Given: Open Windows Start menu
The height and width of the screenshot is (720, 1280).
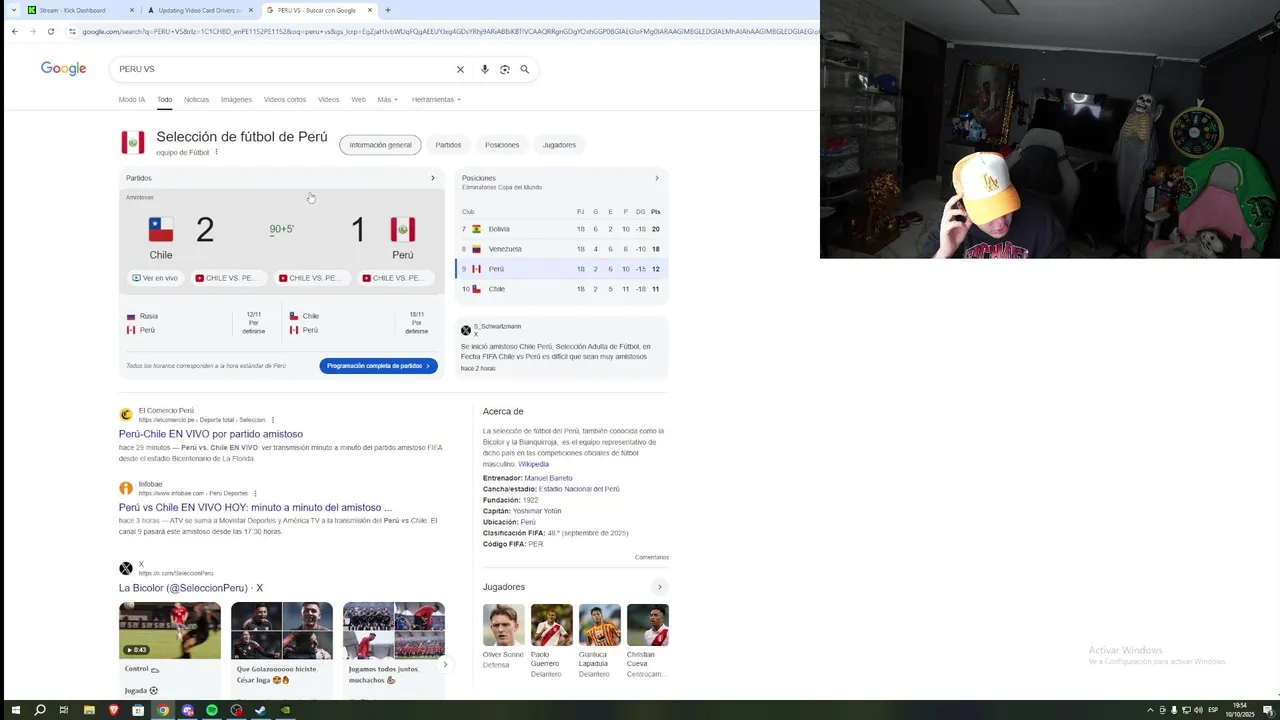Looking at the screenshot, I should 15,710.
